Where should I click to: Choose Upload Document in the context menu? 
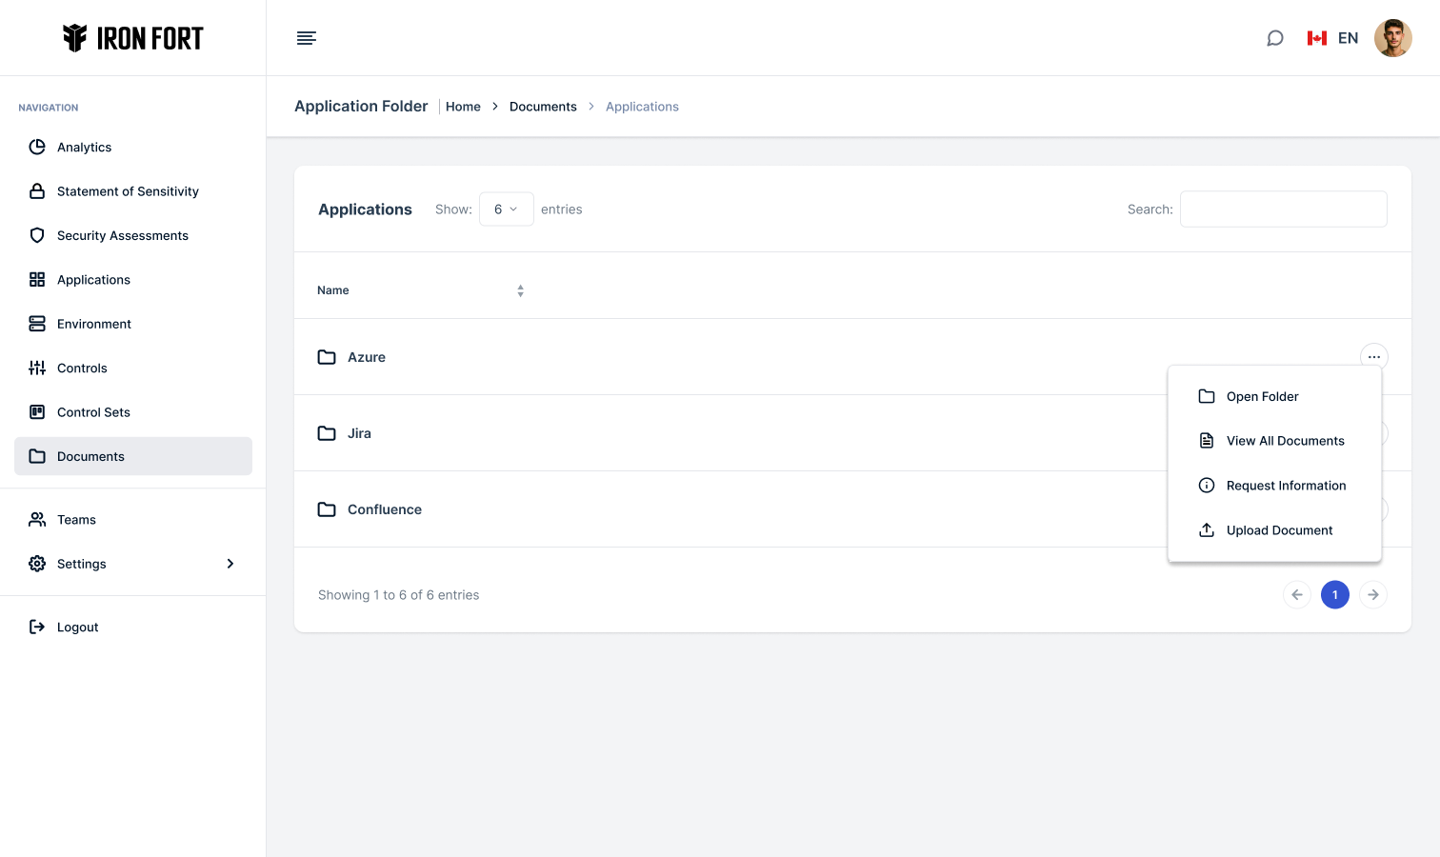click(x=1279, y=530)
